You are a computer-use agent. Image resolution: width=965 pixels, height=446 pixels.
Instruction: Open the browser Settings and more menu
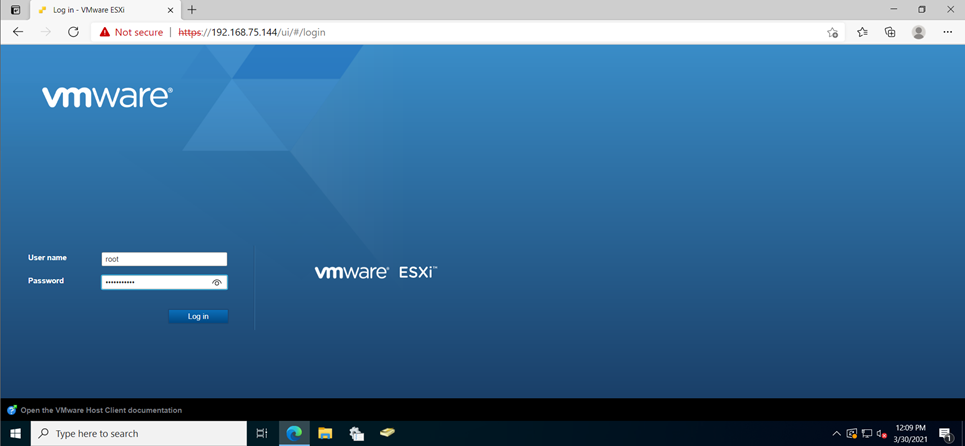click(948, 32)
